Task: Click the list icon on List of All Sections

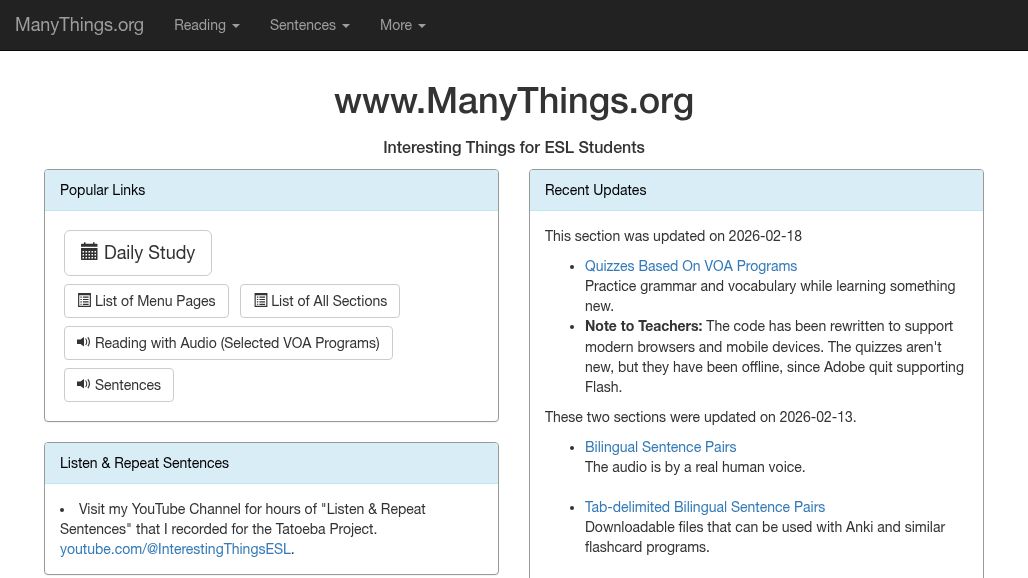Action: click(260, 301)
